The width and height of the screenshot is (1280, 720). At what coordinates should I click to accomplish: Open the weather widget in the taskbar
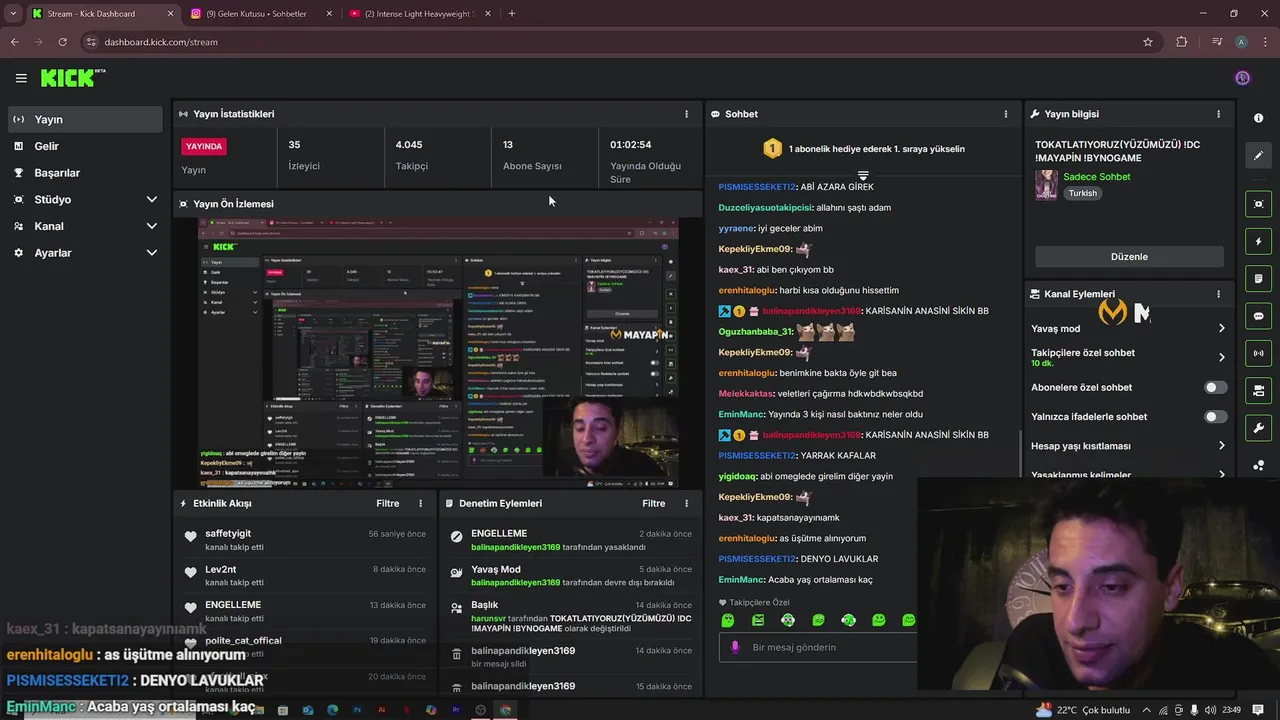tap(1085, 710)
